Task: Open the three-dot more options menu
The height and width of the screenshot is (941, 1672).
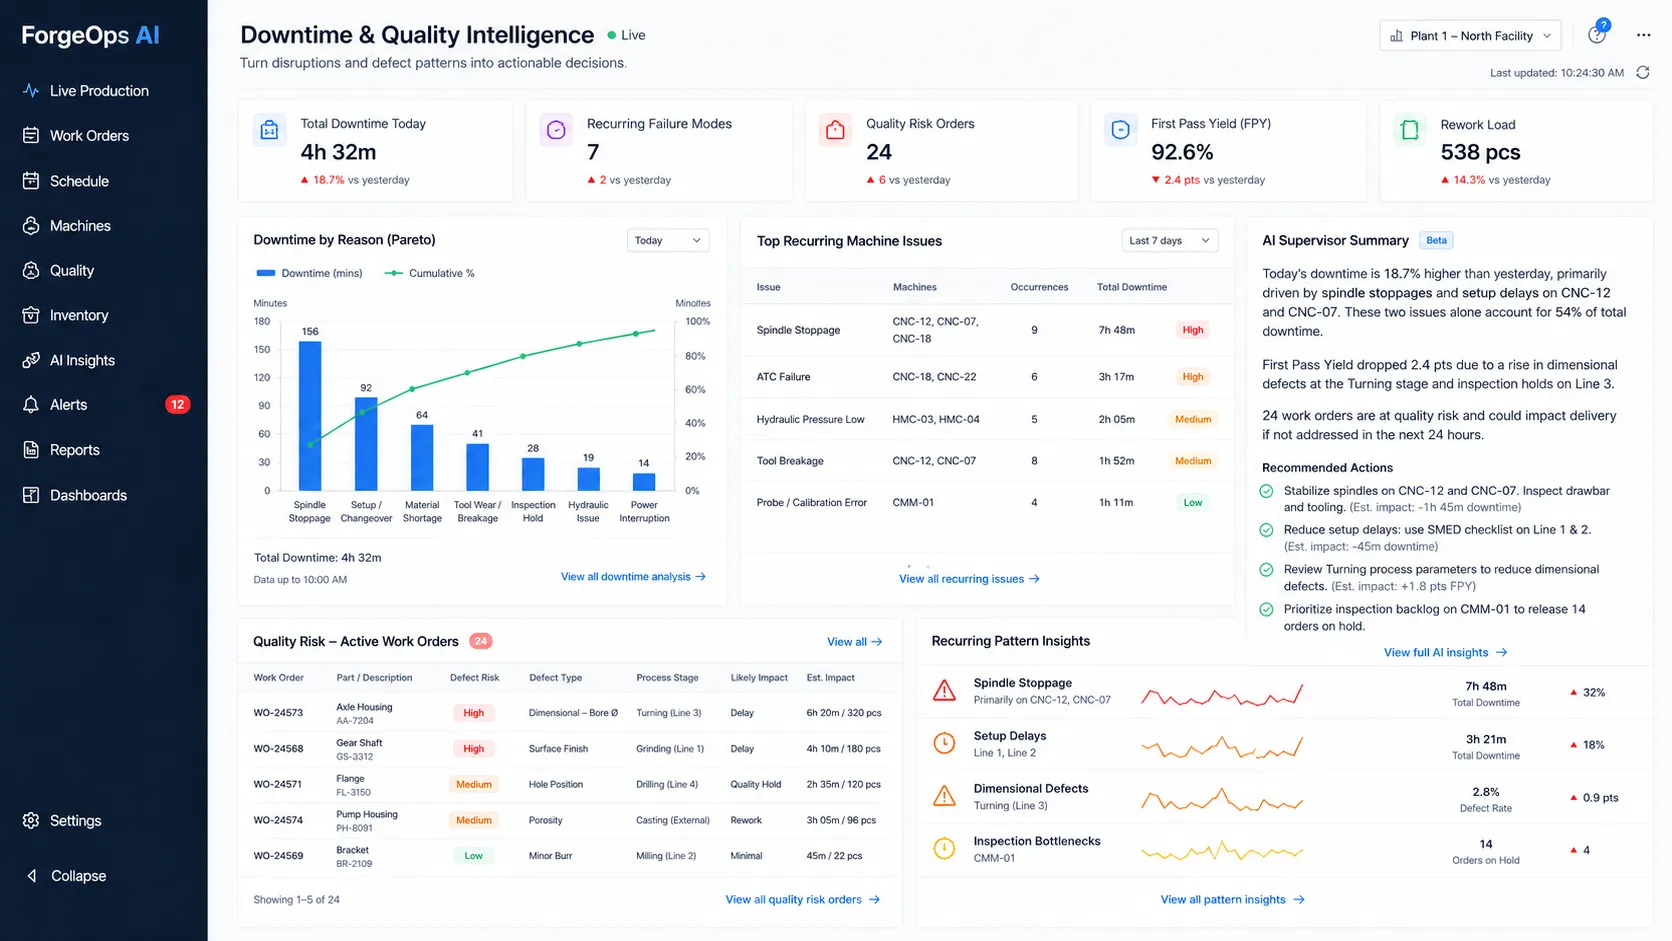Action: pos(1644,35)
